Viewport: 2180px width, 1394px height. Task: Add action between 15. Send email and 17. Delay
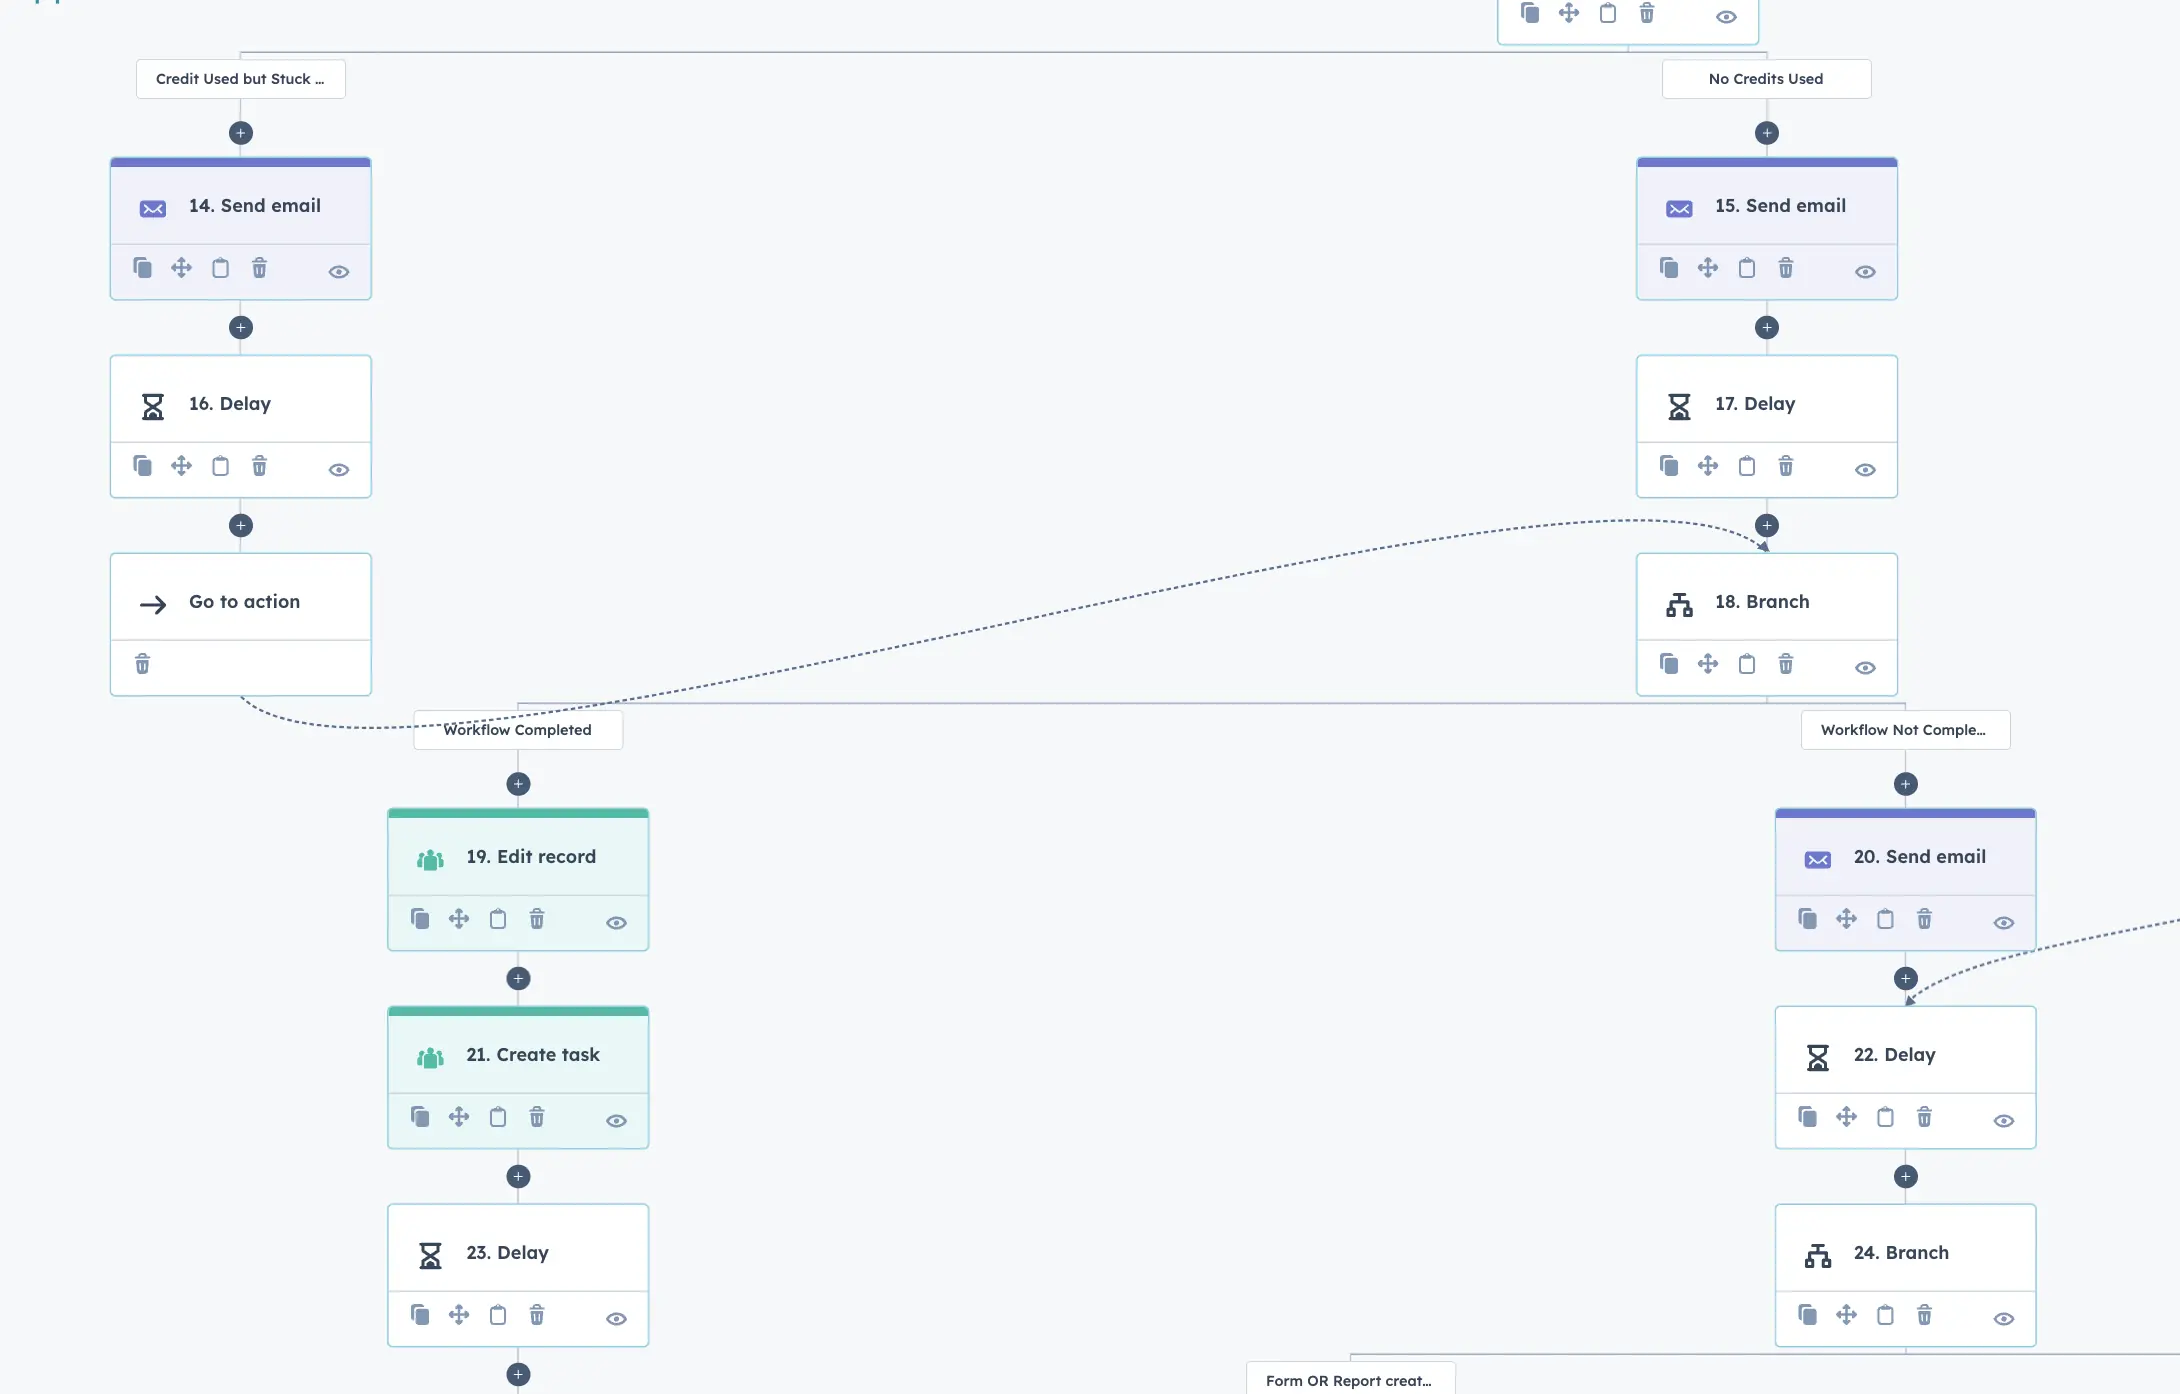coord(1767,327)
